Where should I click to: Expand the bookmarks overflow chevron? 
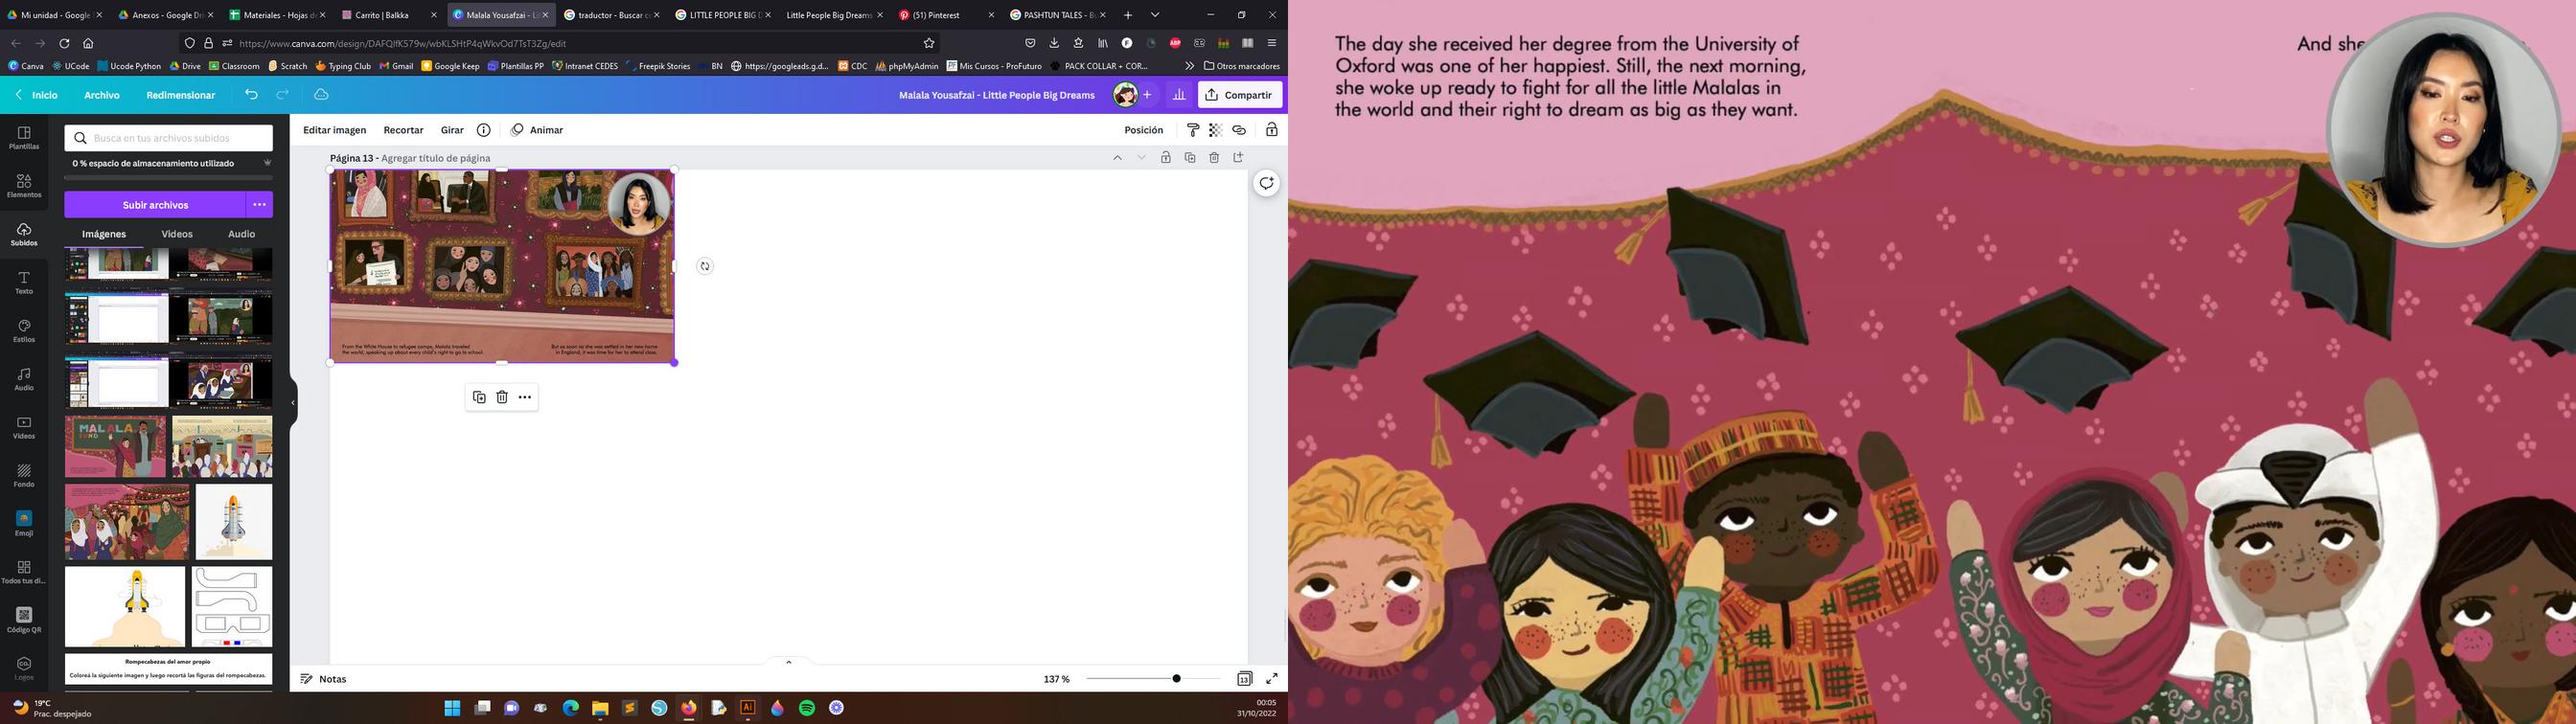click(x=1189, y=66)
